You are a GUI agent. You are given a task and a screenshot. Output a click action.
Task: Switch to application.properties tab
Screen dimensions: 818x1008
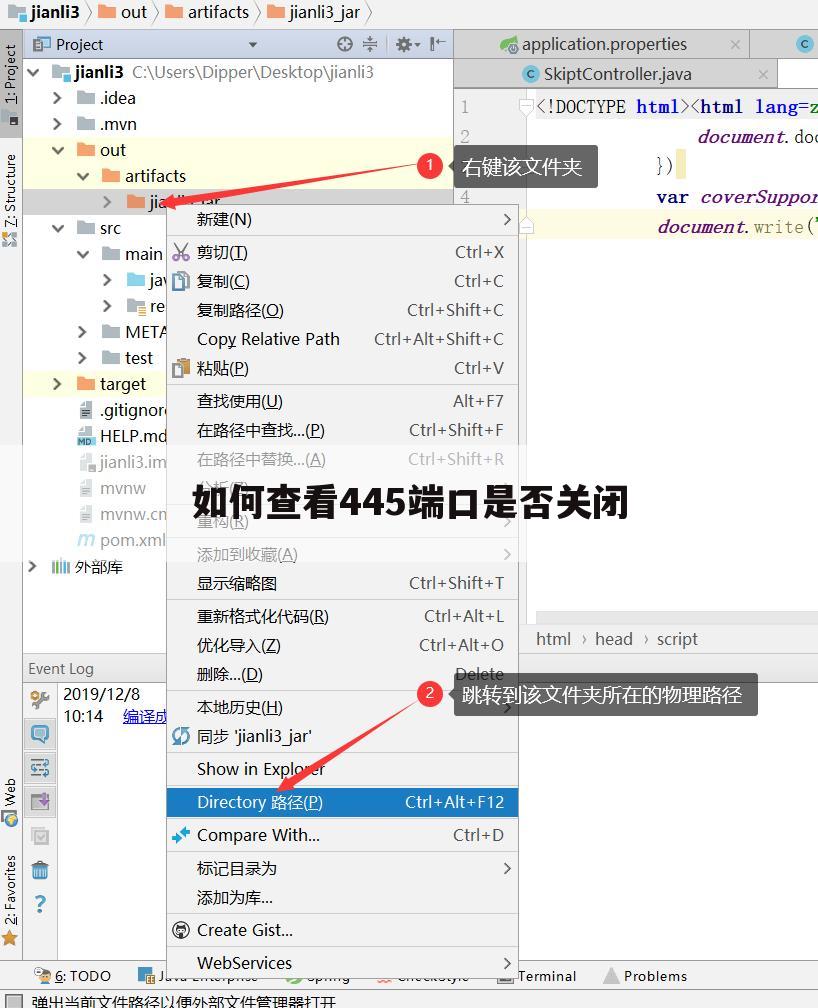point(603,44)
